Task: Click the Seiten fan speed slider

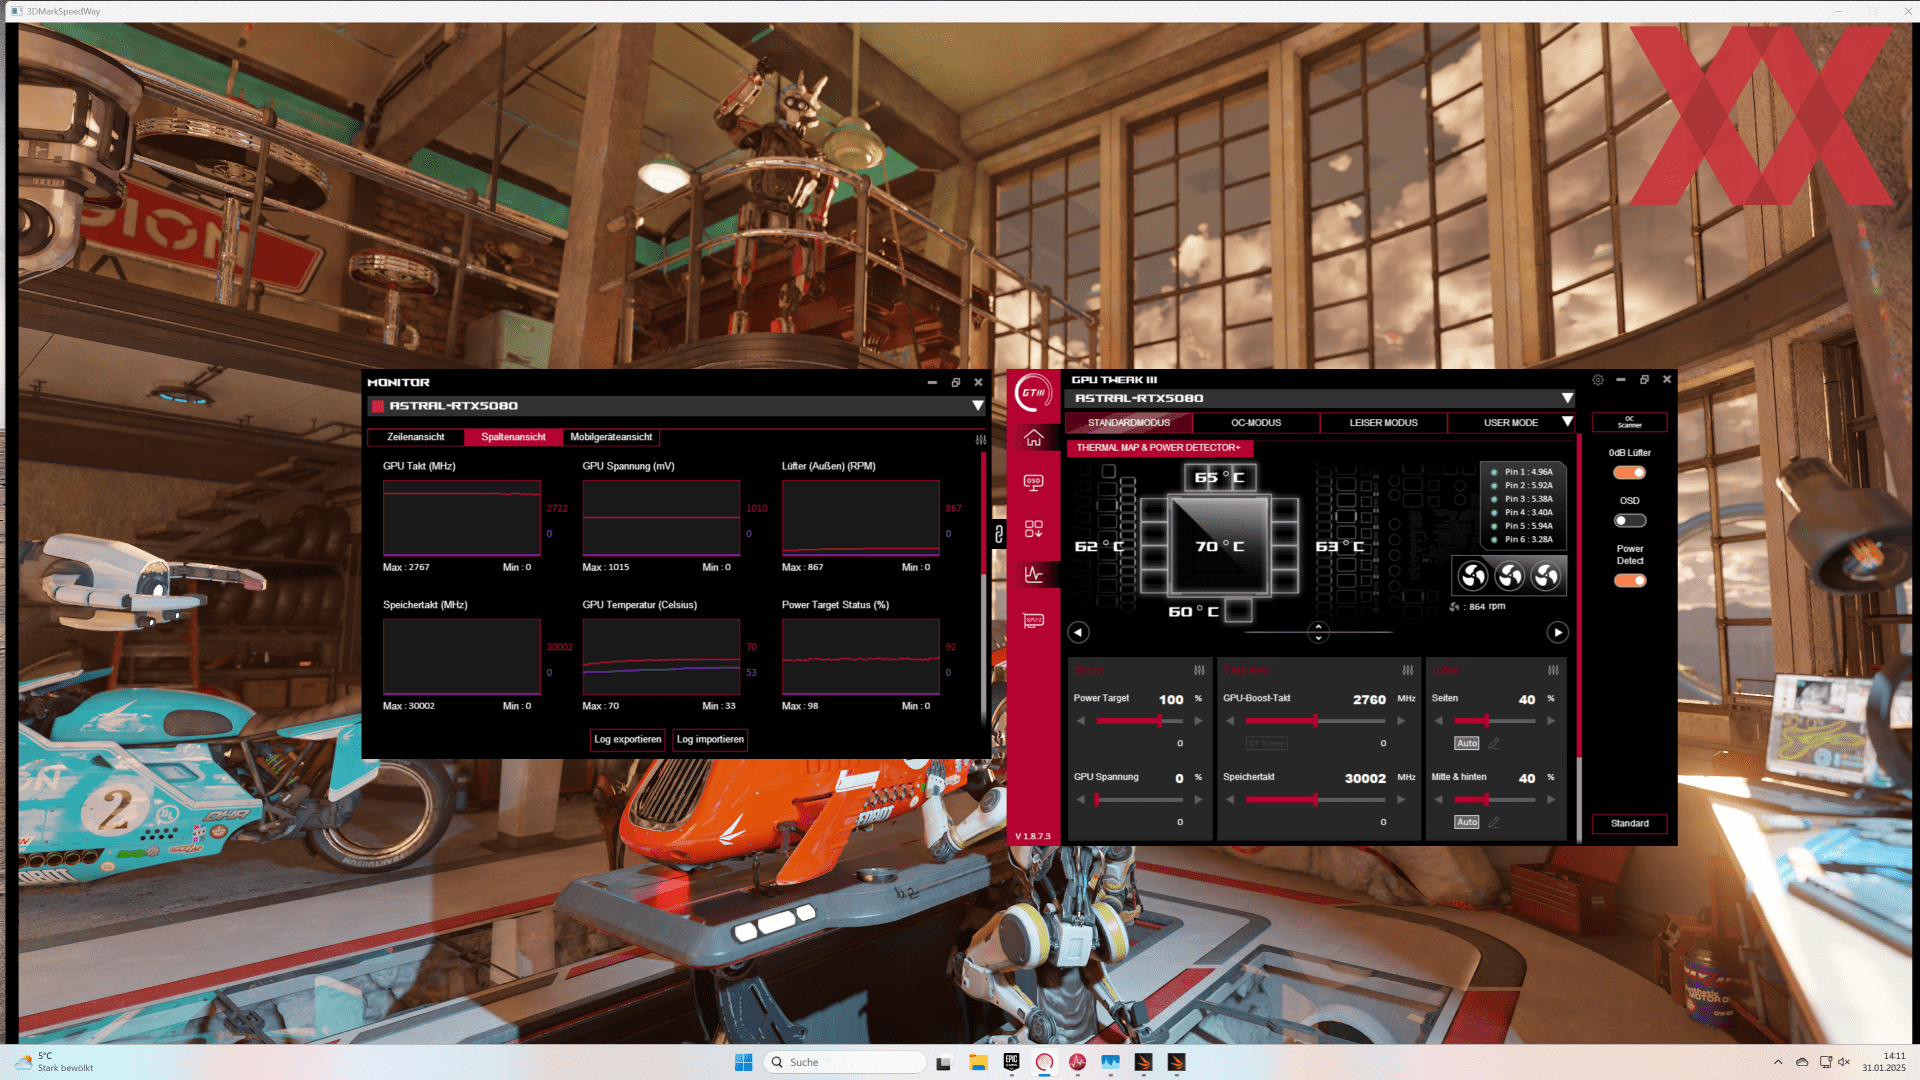Action: click(x=1494, y=721)
